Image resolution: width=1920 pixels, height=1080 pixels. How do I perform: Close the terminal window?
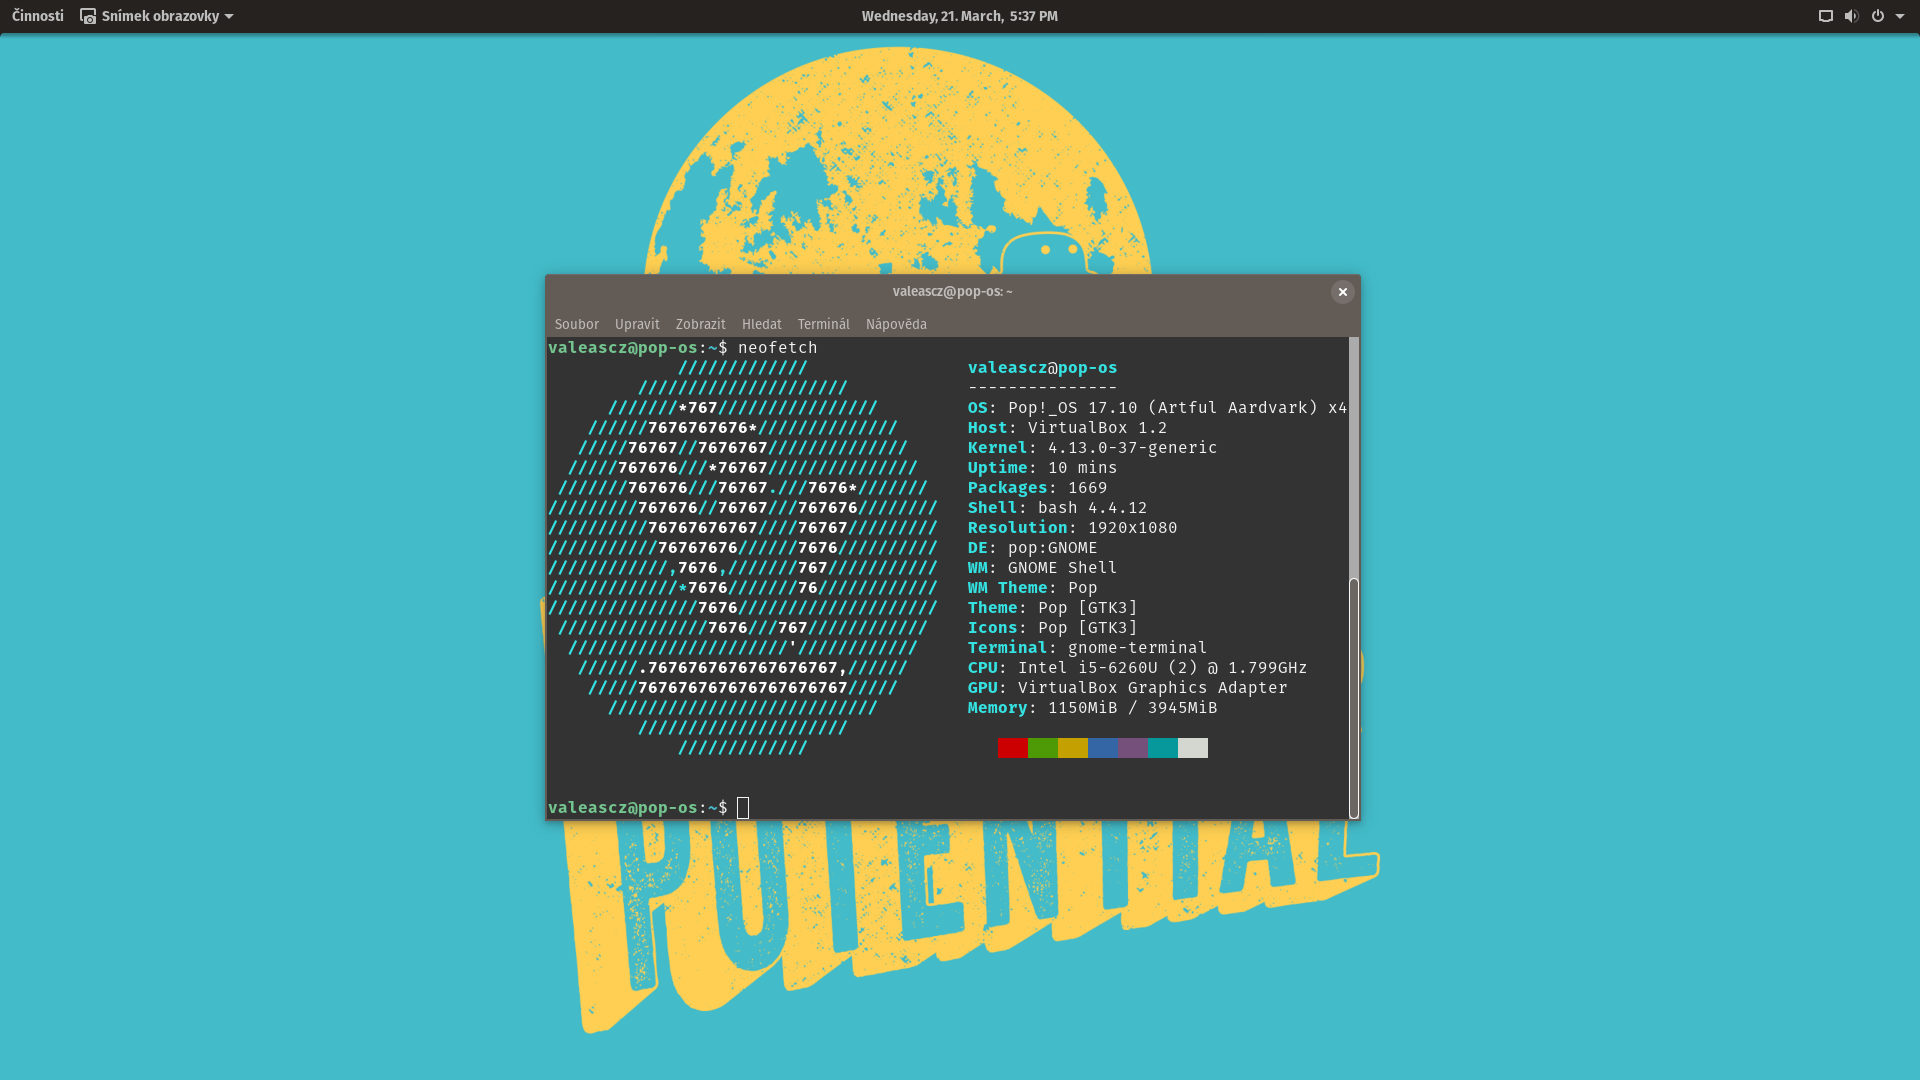click(1342, 292)
